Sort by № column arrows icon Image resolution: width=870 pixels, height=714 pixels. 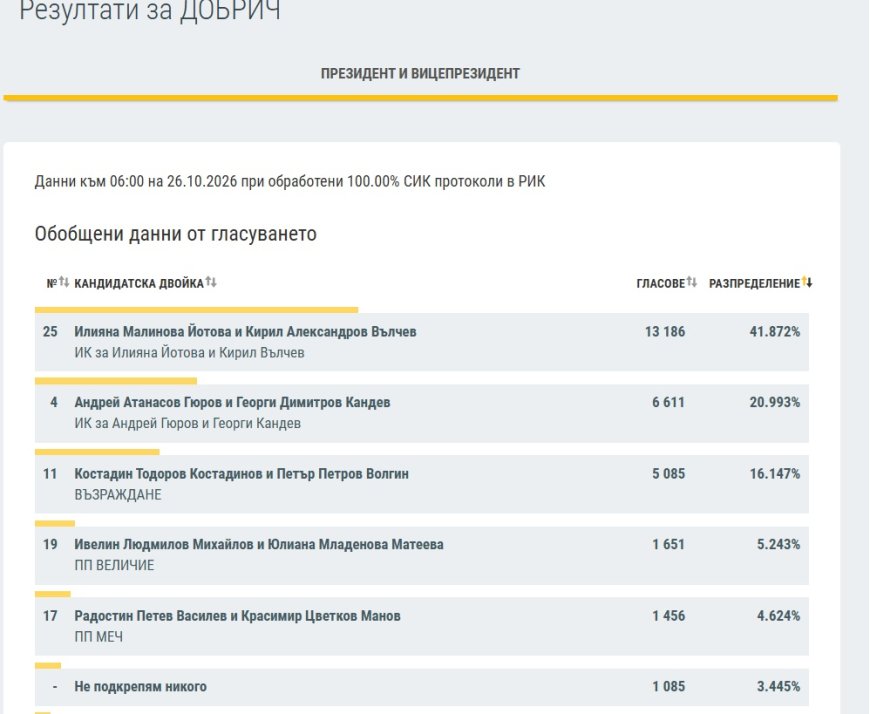point(64,282)
